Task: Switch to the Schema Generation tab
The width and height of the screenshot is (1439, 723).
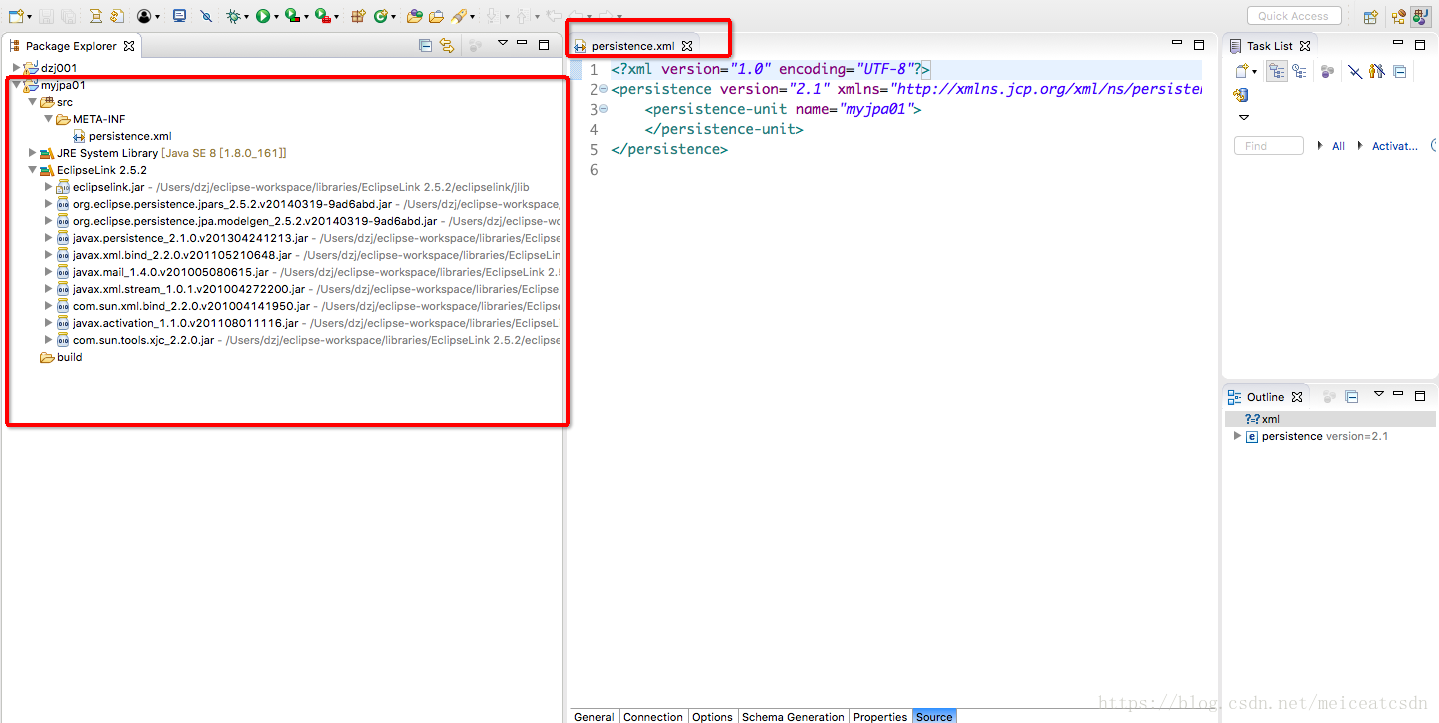Action: pyautogui.click(x=793, y=716)
